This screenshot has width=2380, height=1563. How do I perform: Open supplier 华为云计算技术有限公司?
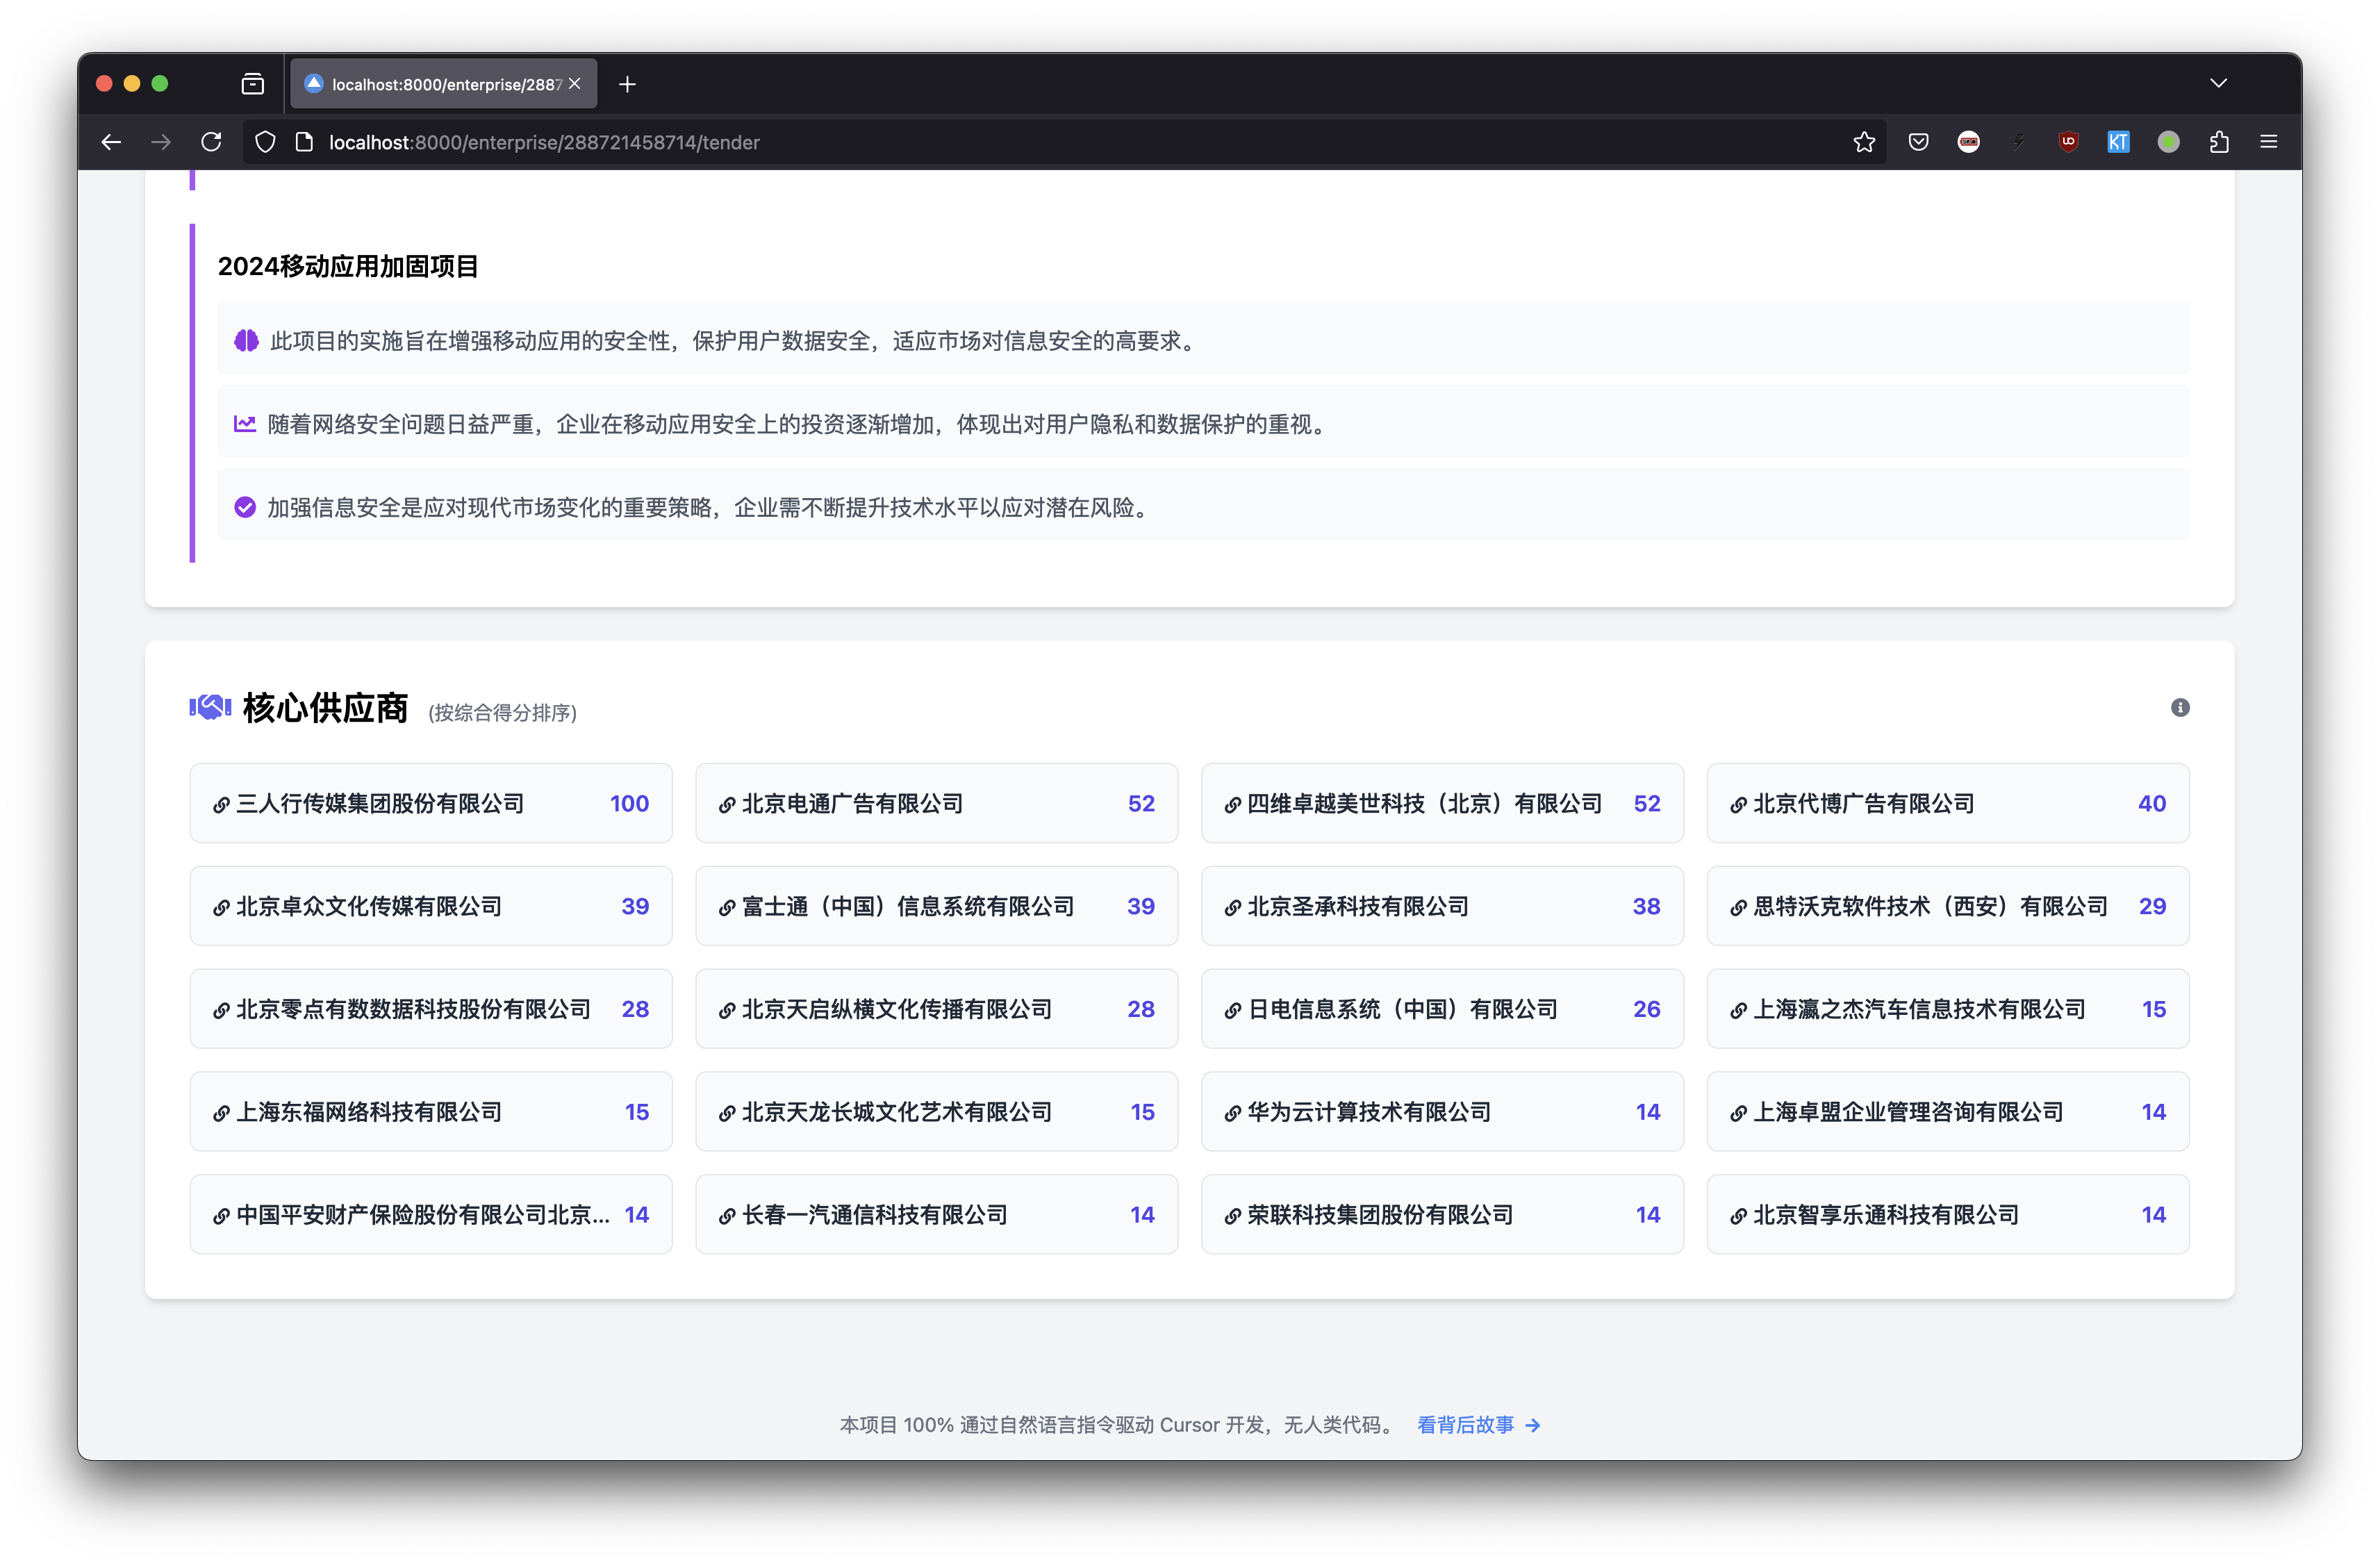(1369, 1112)
